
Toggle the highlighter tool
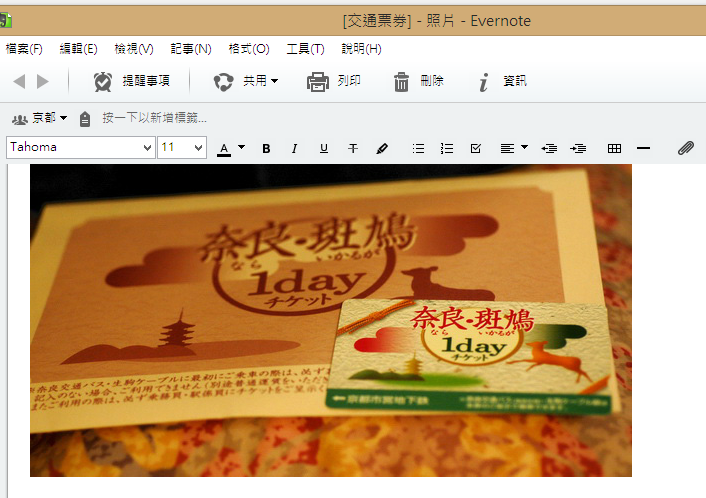(x=382, y=149)
